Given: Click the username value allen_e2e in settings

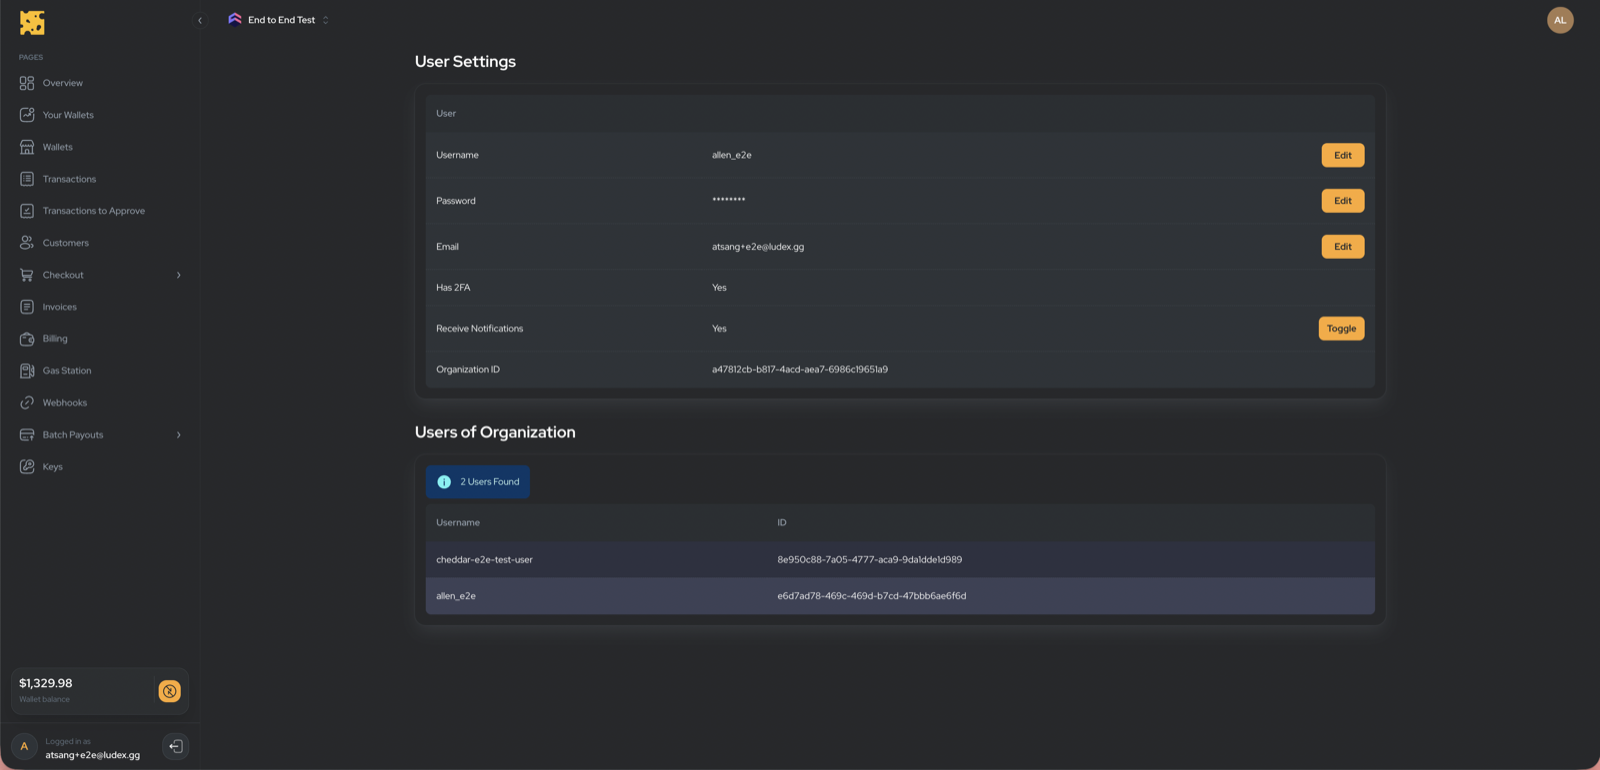Looking at the screenshot, I should (x=731, y=155).
